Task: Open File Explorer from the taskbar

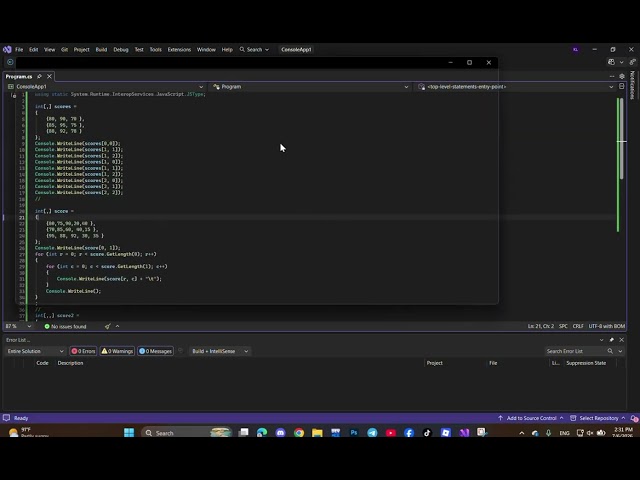Action: pyautogui.click(x=317, y=433)
